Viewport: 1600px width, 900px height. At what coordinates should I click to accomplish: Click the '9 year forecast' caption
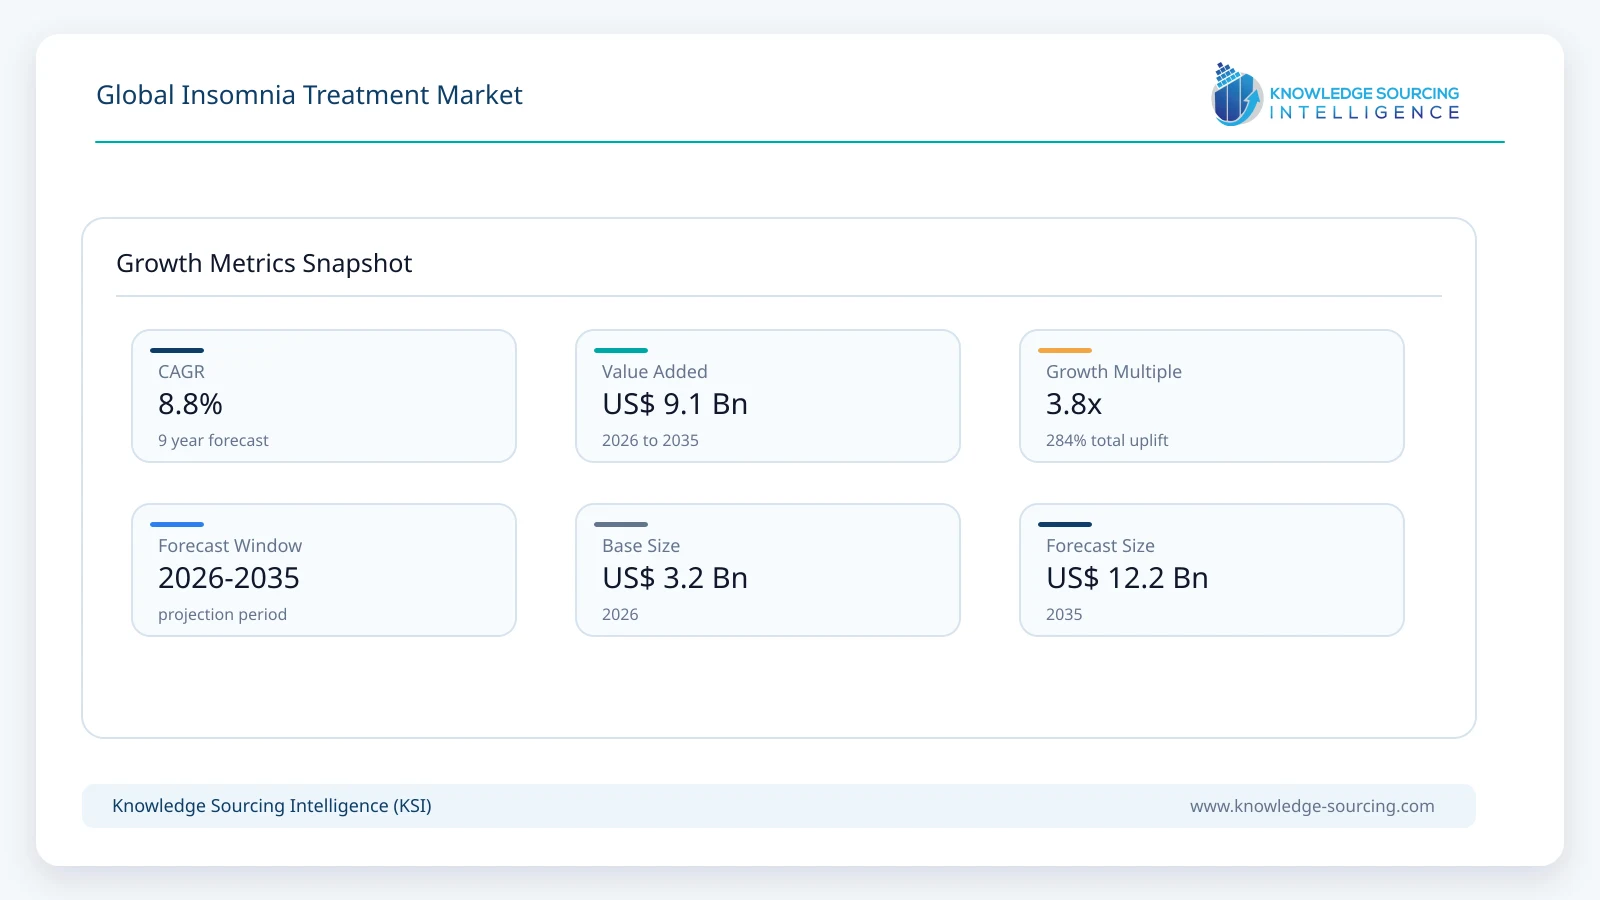point(213,440)
